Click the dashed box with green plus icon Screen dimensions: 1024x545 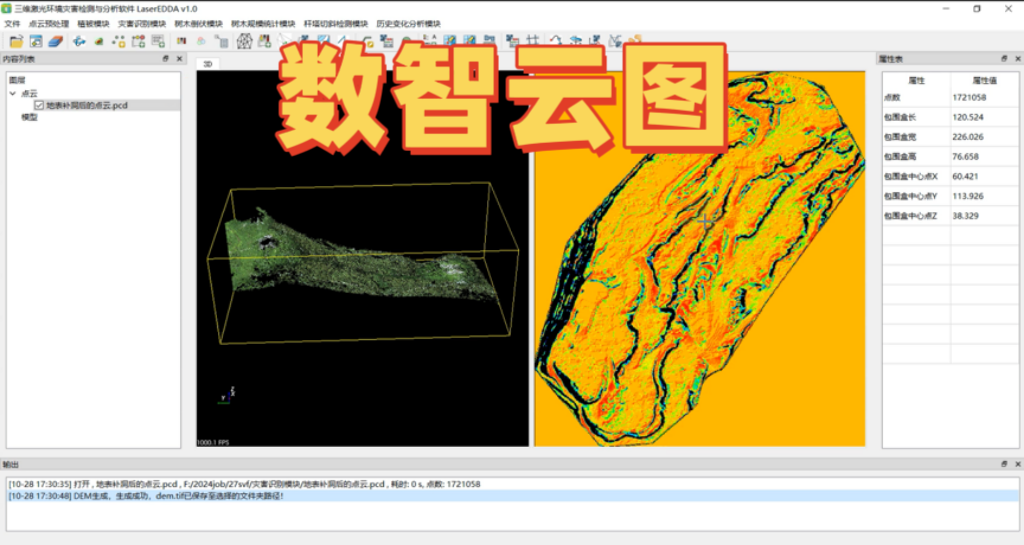pyautogui.click(x=138, y=41)
